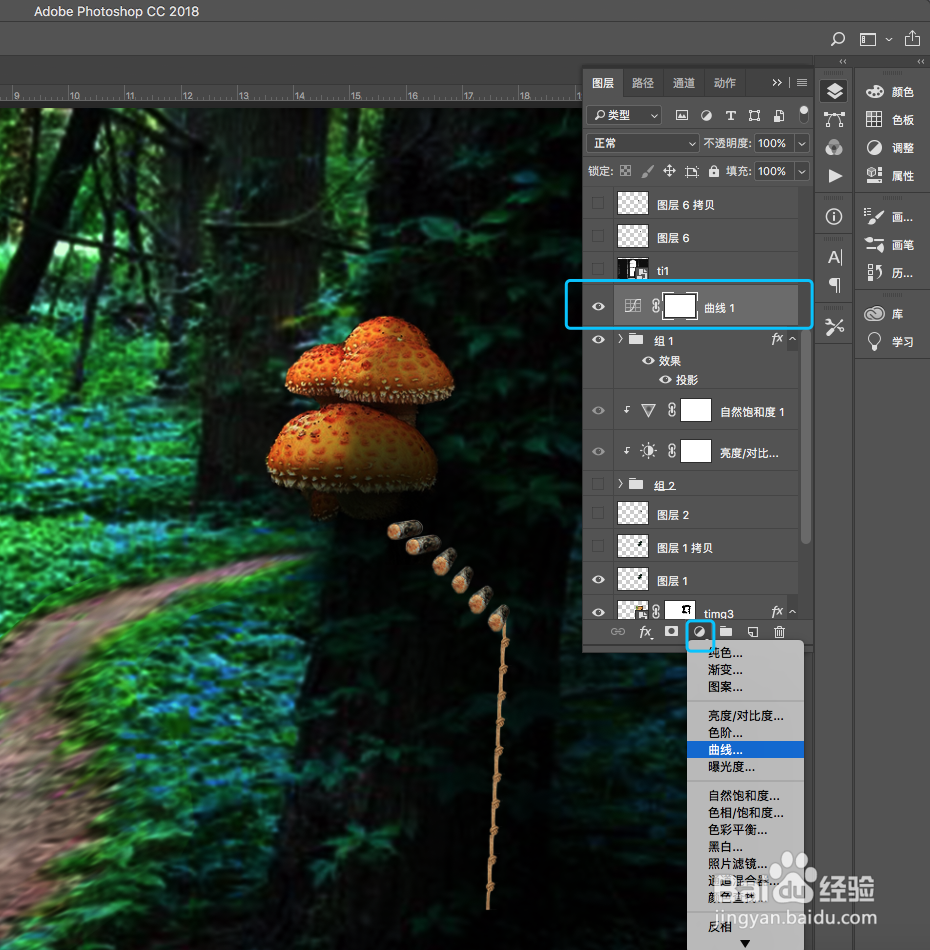The image size is (930, 950).
Task: Open workspace switcher icon
Action: (868, 39)
